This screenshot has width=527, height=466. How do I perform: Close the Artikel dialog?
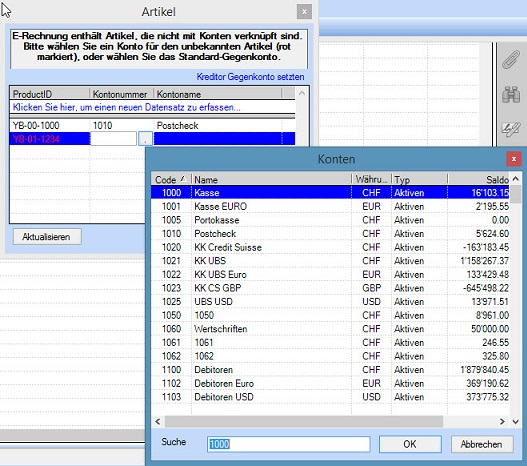(x=304, y=12)
